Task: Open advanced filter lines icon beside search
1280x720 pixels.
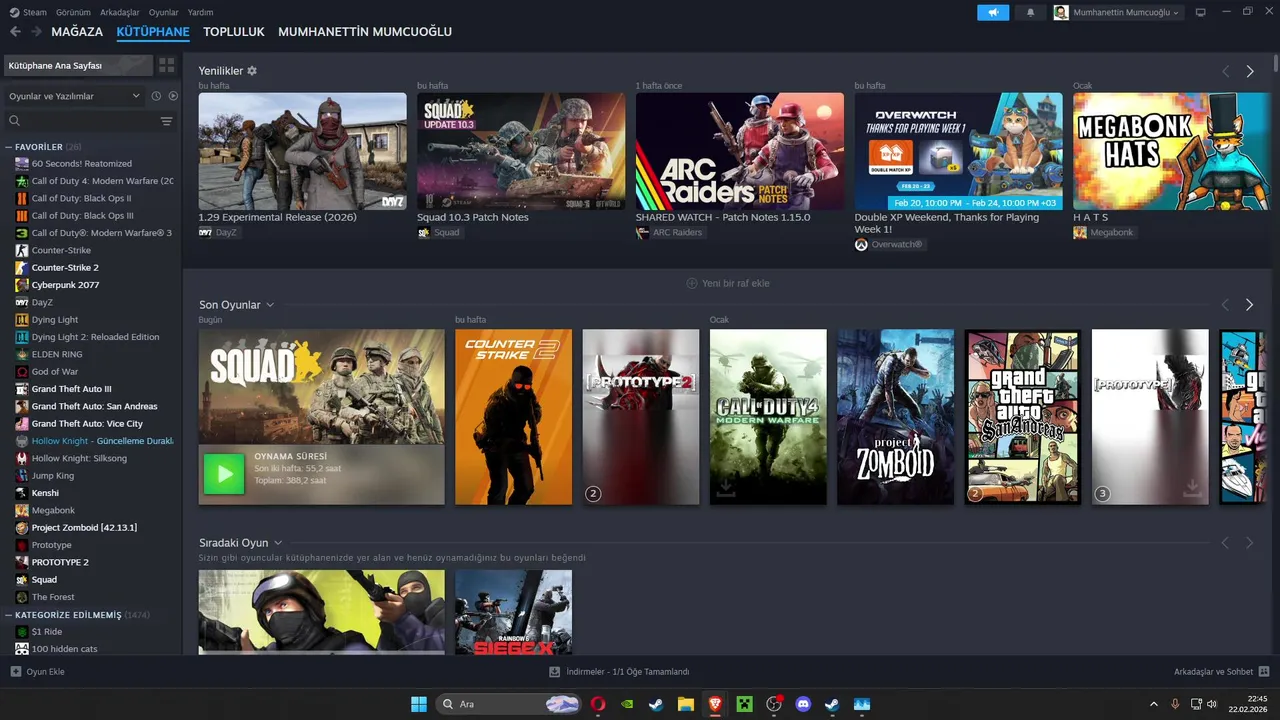Action: [x=167, y=121]
